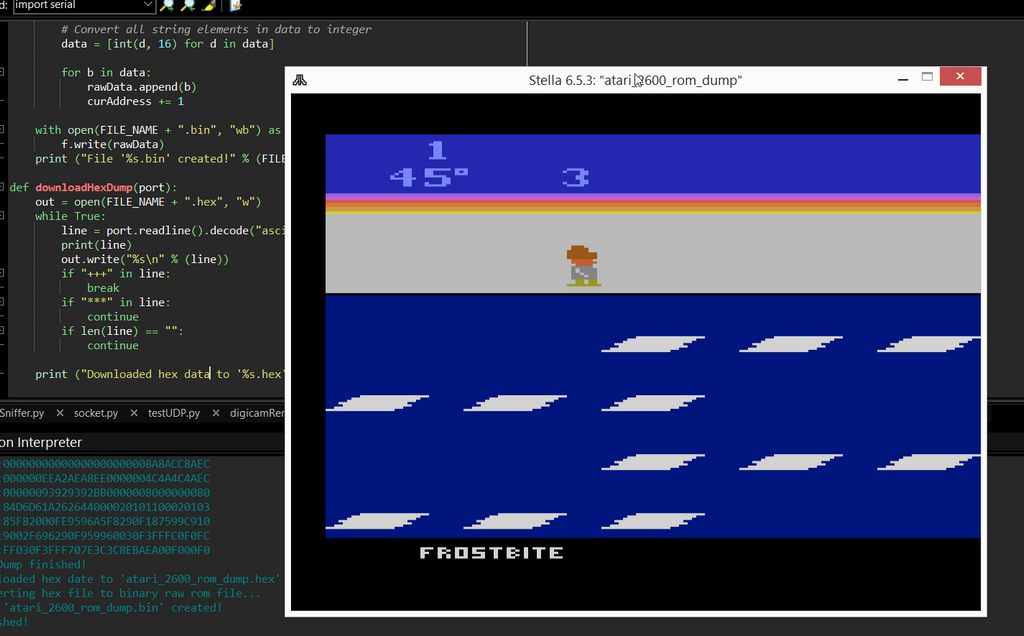
Task: Collapse the 'with open(FILE_NAME' code fold
Action: point(2,129)
